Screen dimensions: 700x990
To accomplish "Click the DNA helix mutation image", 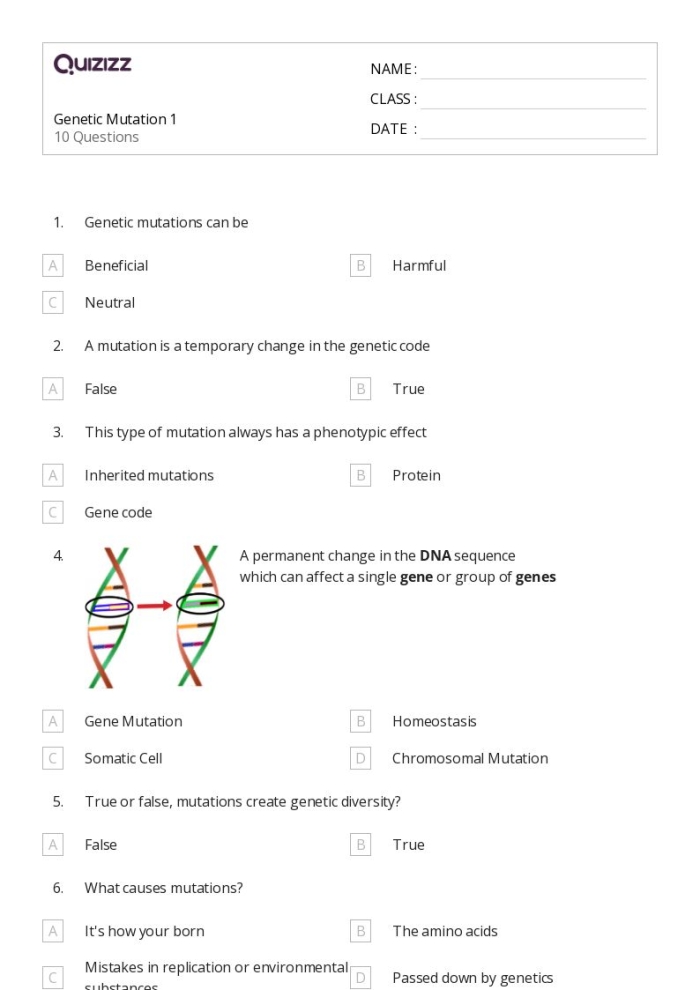I will click(154, 616).
